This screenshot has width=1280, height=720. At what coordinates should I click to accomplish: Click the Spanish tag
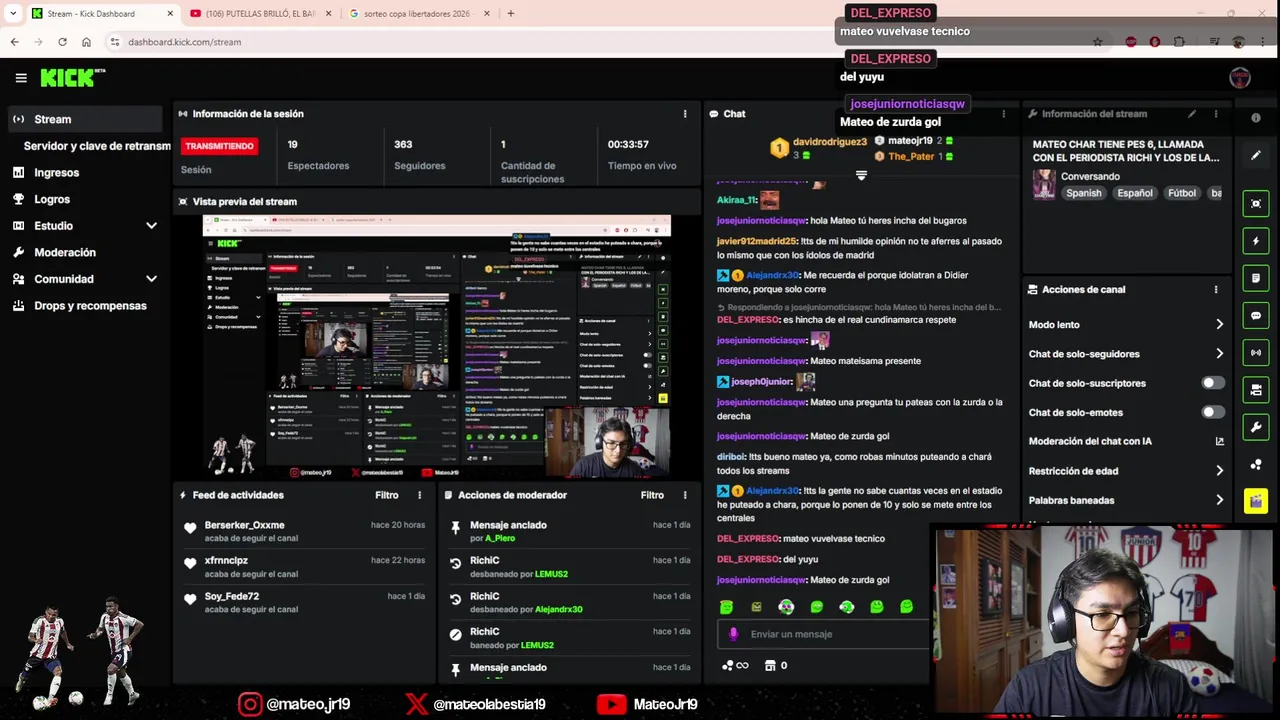(x=1083, y=193)
